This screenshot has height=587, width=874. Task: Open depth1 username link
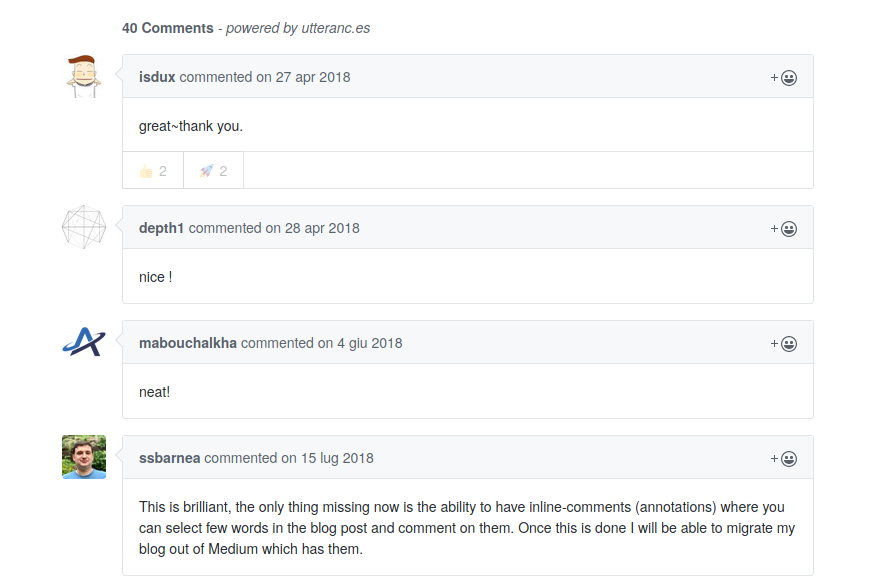click(x=162, y=228)
